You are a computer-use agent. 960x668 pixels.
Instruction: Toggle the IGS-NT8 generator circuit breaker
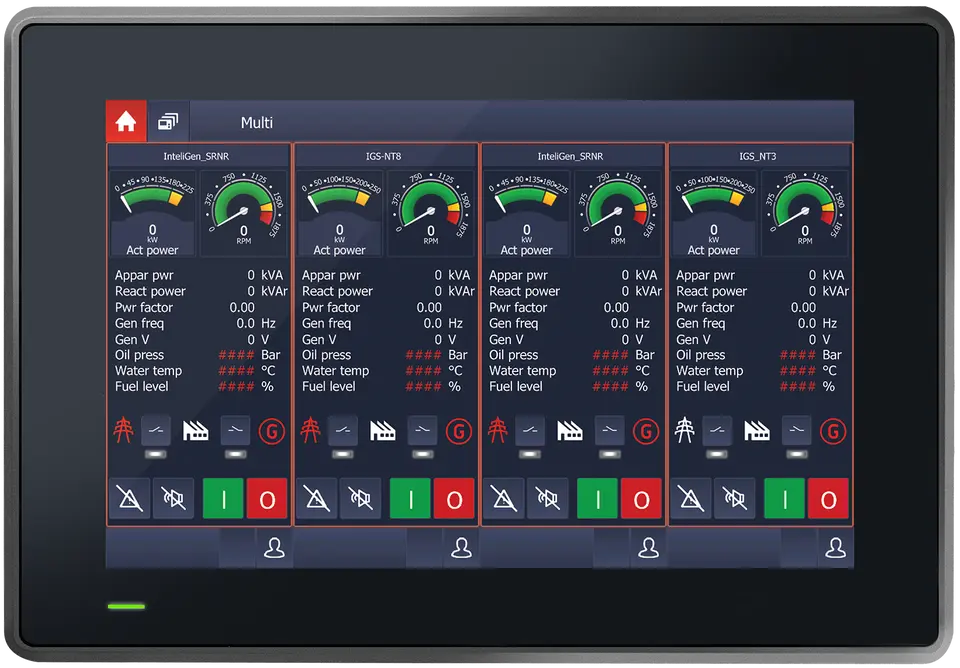pyautogui.click(x=422, y=430)
